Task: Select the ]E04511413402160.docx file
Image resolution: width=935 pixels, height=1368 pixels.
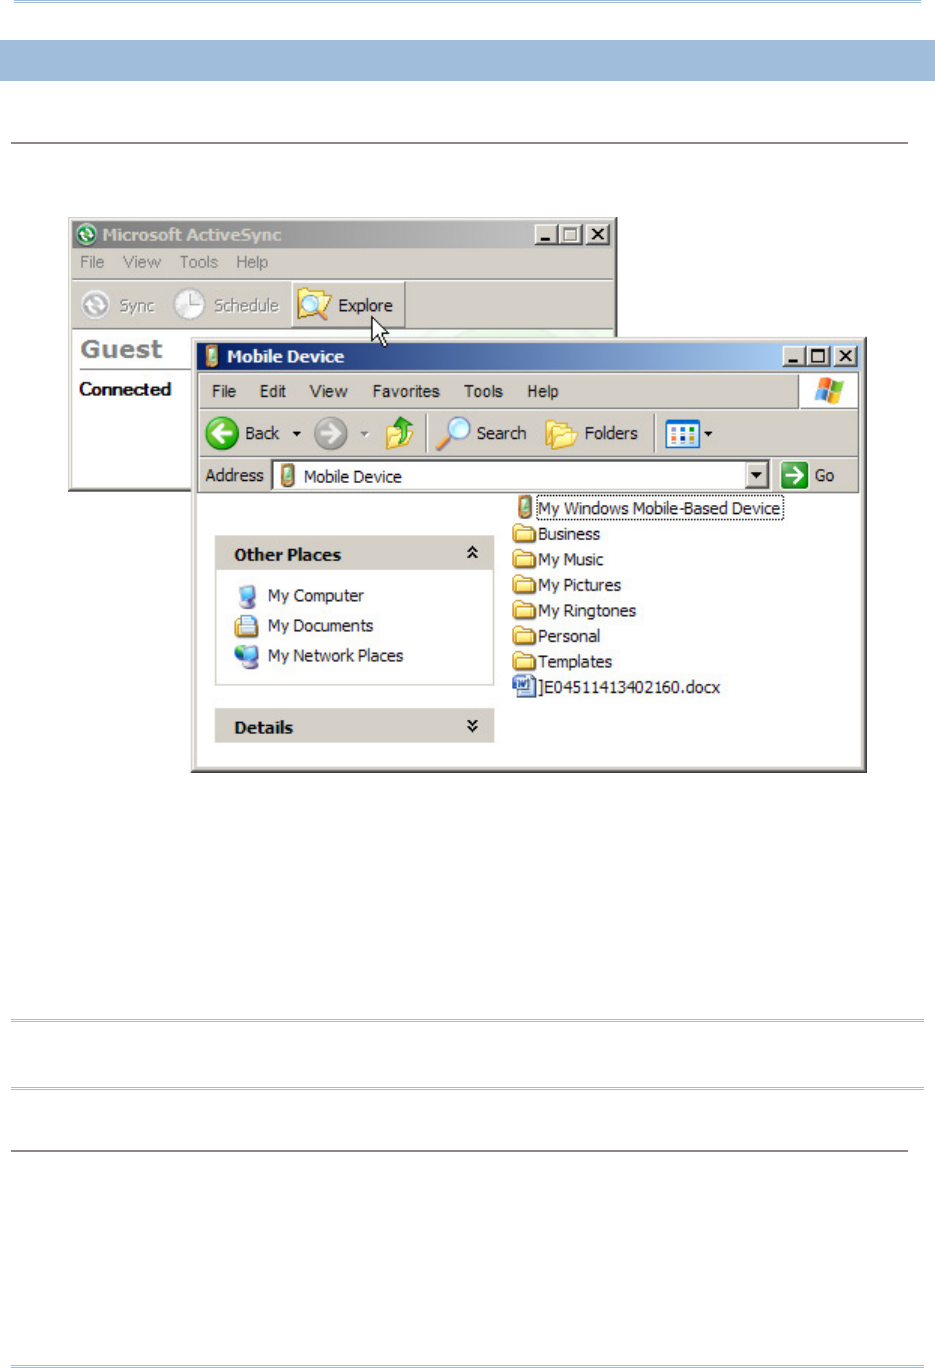Action: tap(616, 687)
